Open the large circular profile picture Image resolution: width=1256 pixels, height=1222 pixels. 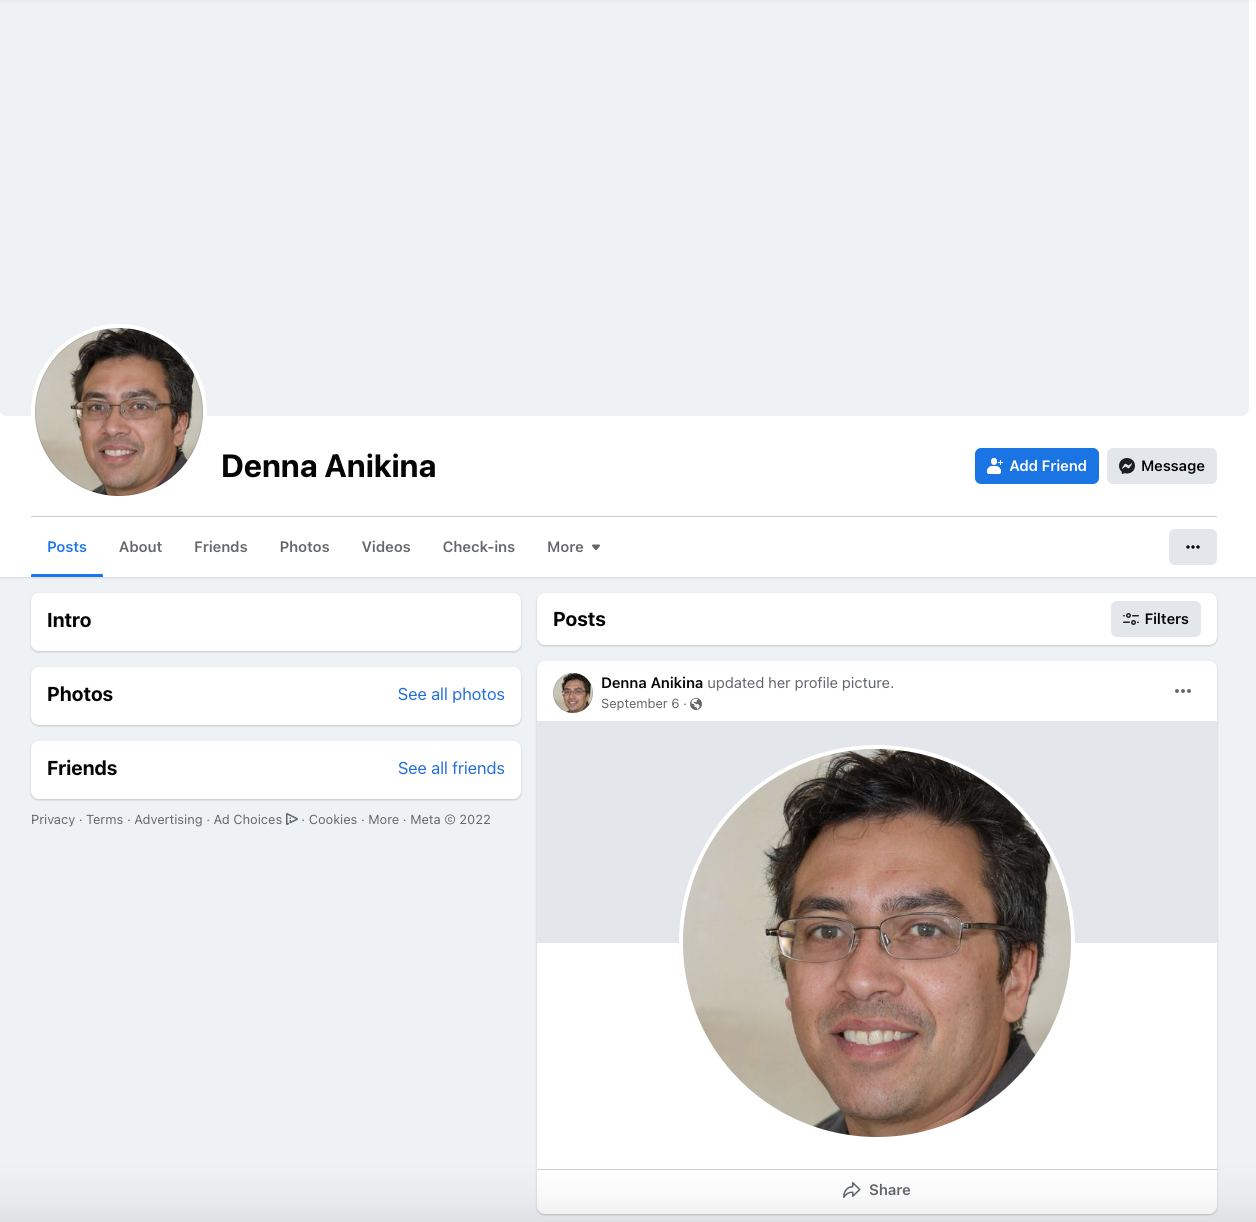[x=119, y=411]
